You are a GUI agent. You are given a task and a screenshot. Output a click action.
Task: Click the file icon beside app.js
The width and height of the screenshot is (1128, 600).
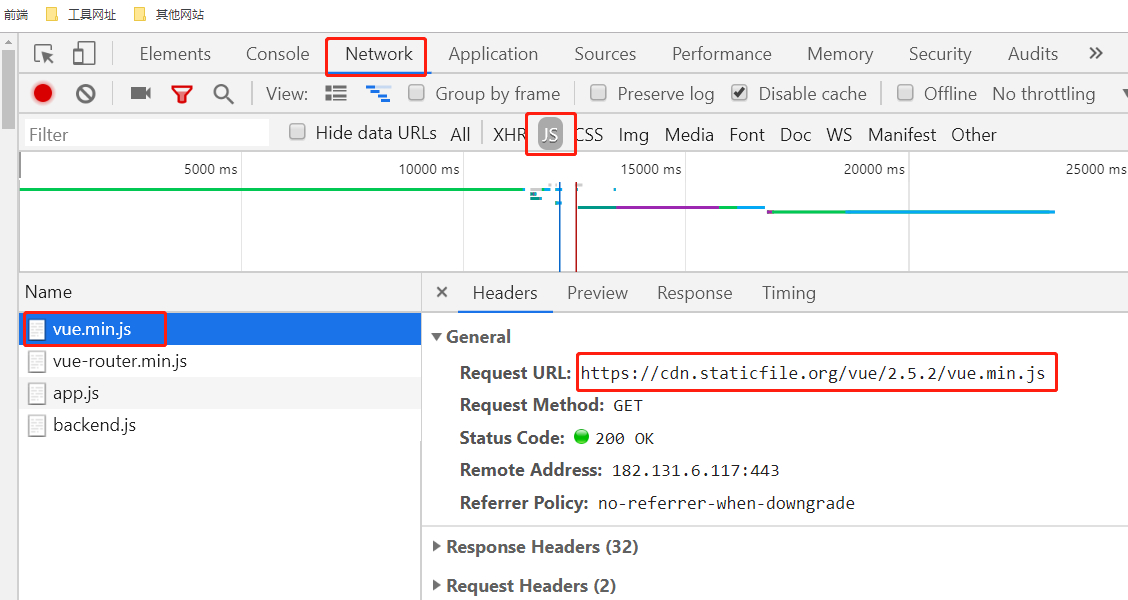click(37, 394)
